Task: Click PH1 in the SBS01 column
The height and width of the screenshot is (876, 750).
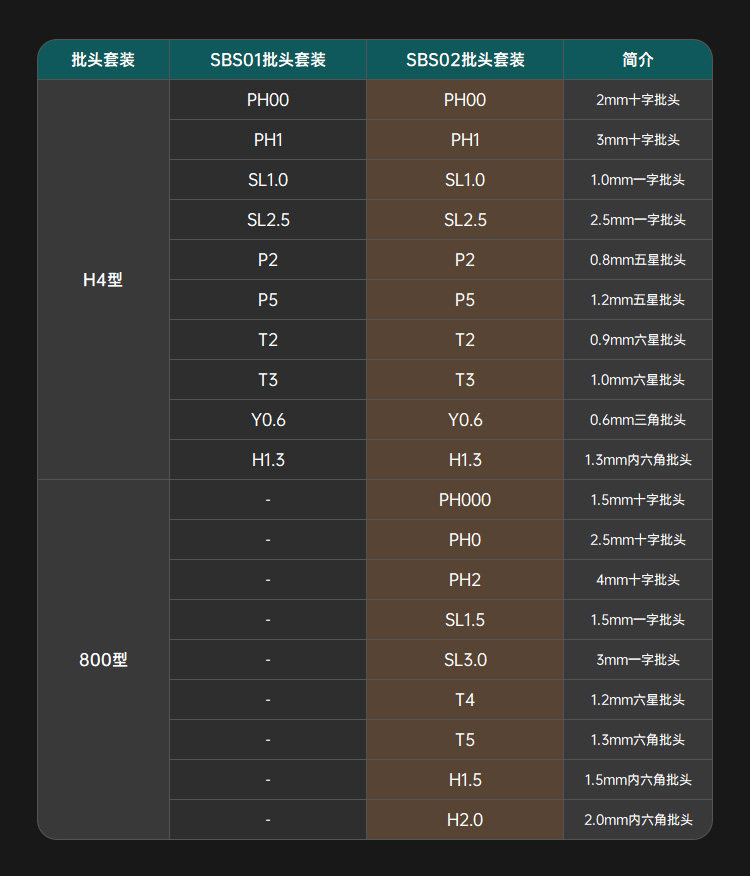Action: (x=268, y=140)
